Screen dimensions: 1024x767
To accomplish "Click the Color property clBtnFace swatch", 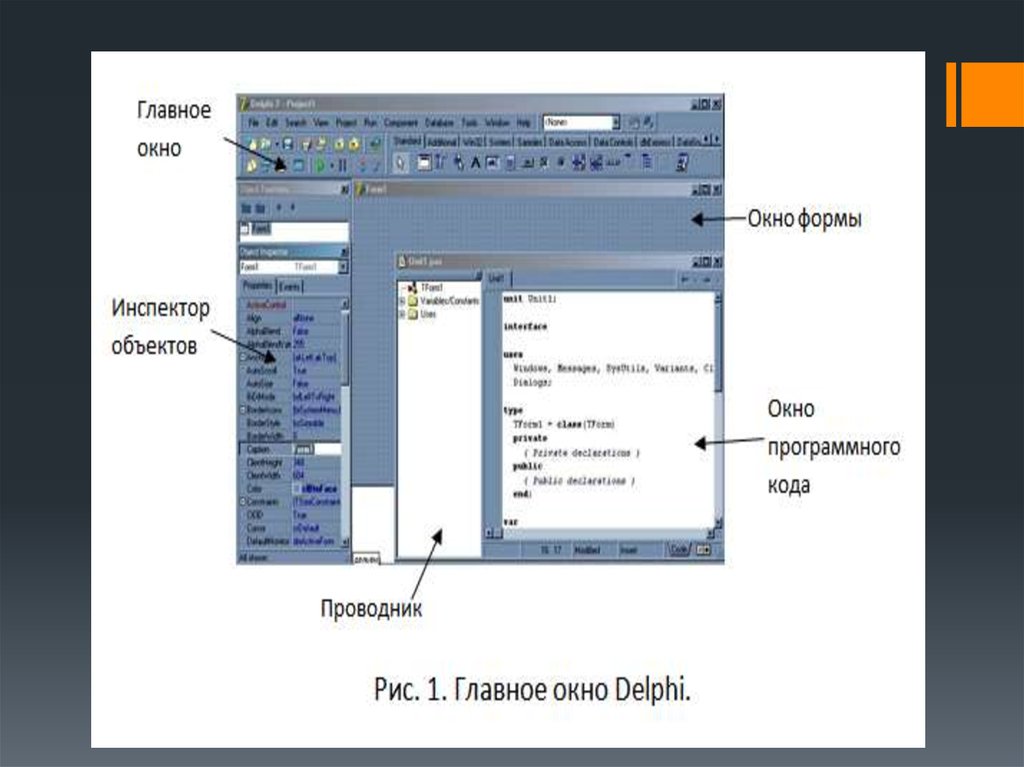I will [x=298, y=489].
